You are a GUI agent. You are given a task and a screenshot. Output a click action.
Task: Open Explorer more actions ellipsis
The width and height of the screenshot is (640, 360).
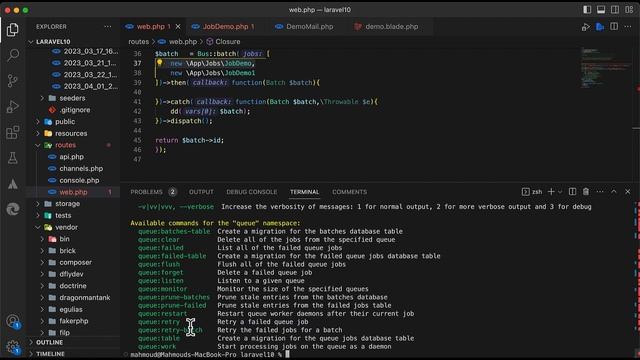point(108,27)
